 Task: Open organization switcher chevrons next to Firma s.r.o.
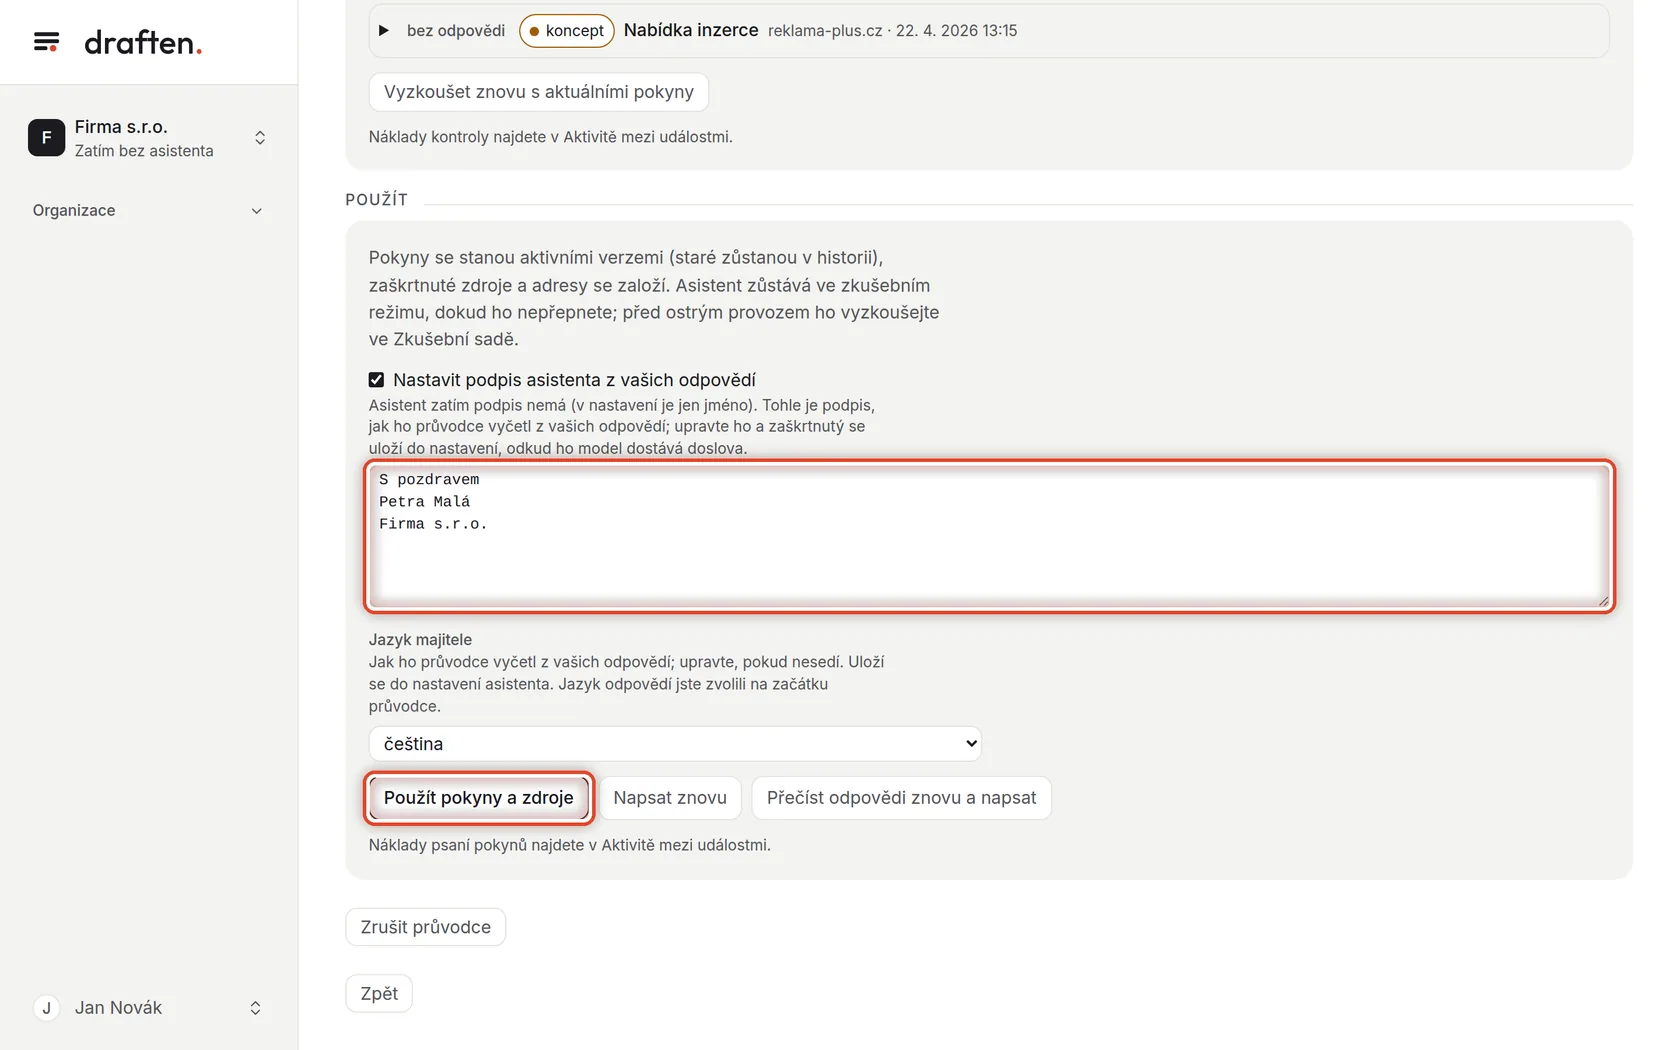point(260,138)
